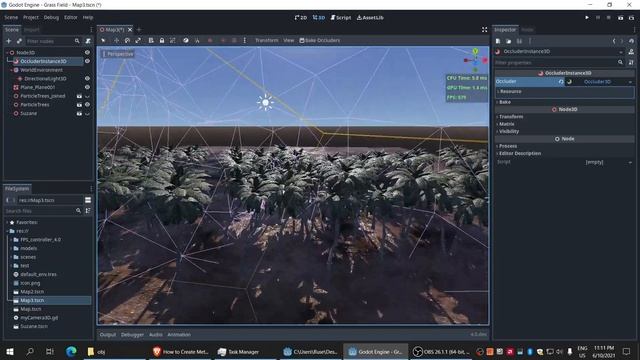Open the Occluder3D resource dropdown arrow
The image size is (640, 360).
[x=630, y=82]
